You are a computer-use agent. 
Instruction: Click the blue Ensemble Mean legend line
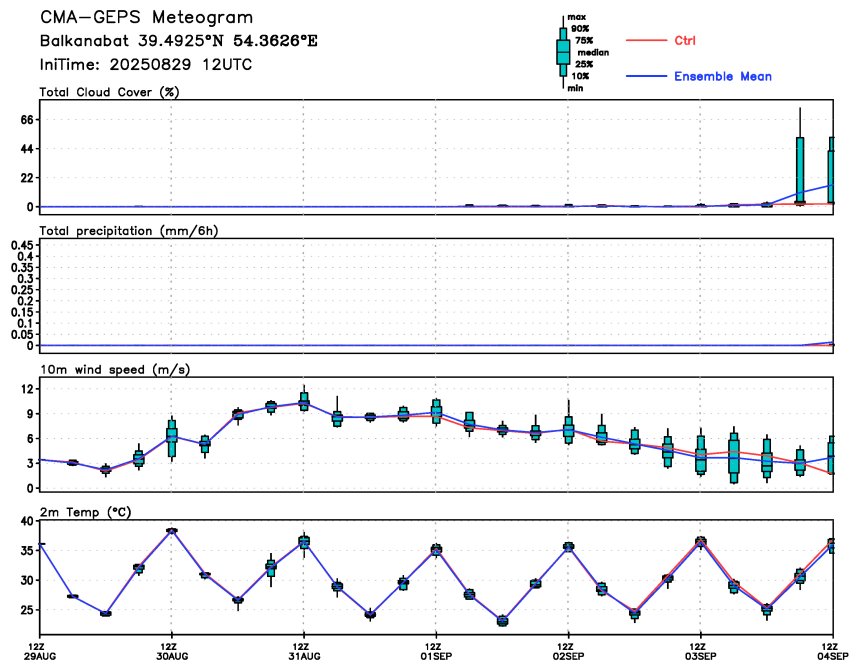click(647, 76)
